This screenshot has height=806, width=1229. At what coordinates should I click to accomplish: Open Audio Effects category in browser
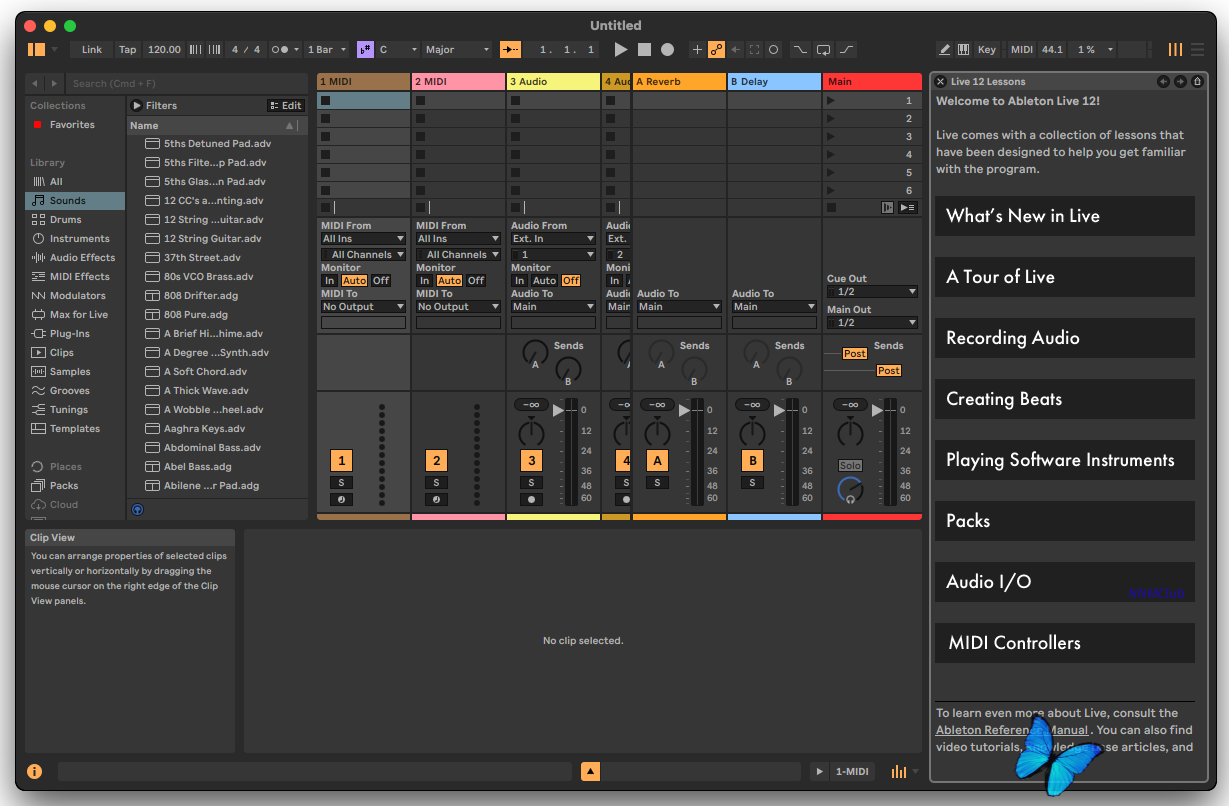82,258
